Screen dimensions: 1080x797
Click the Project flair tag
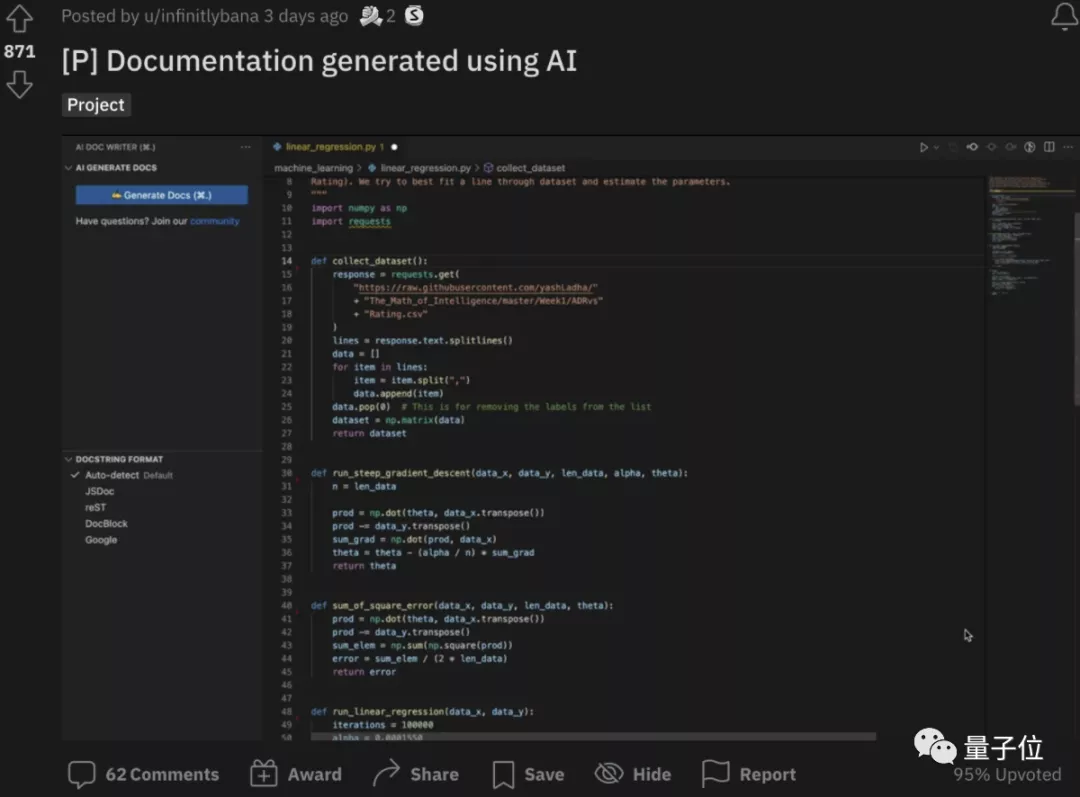coord(96,105)
